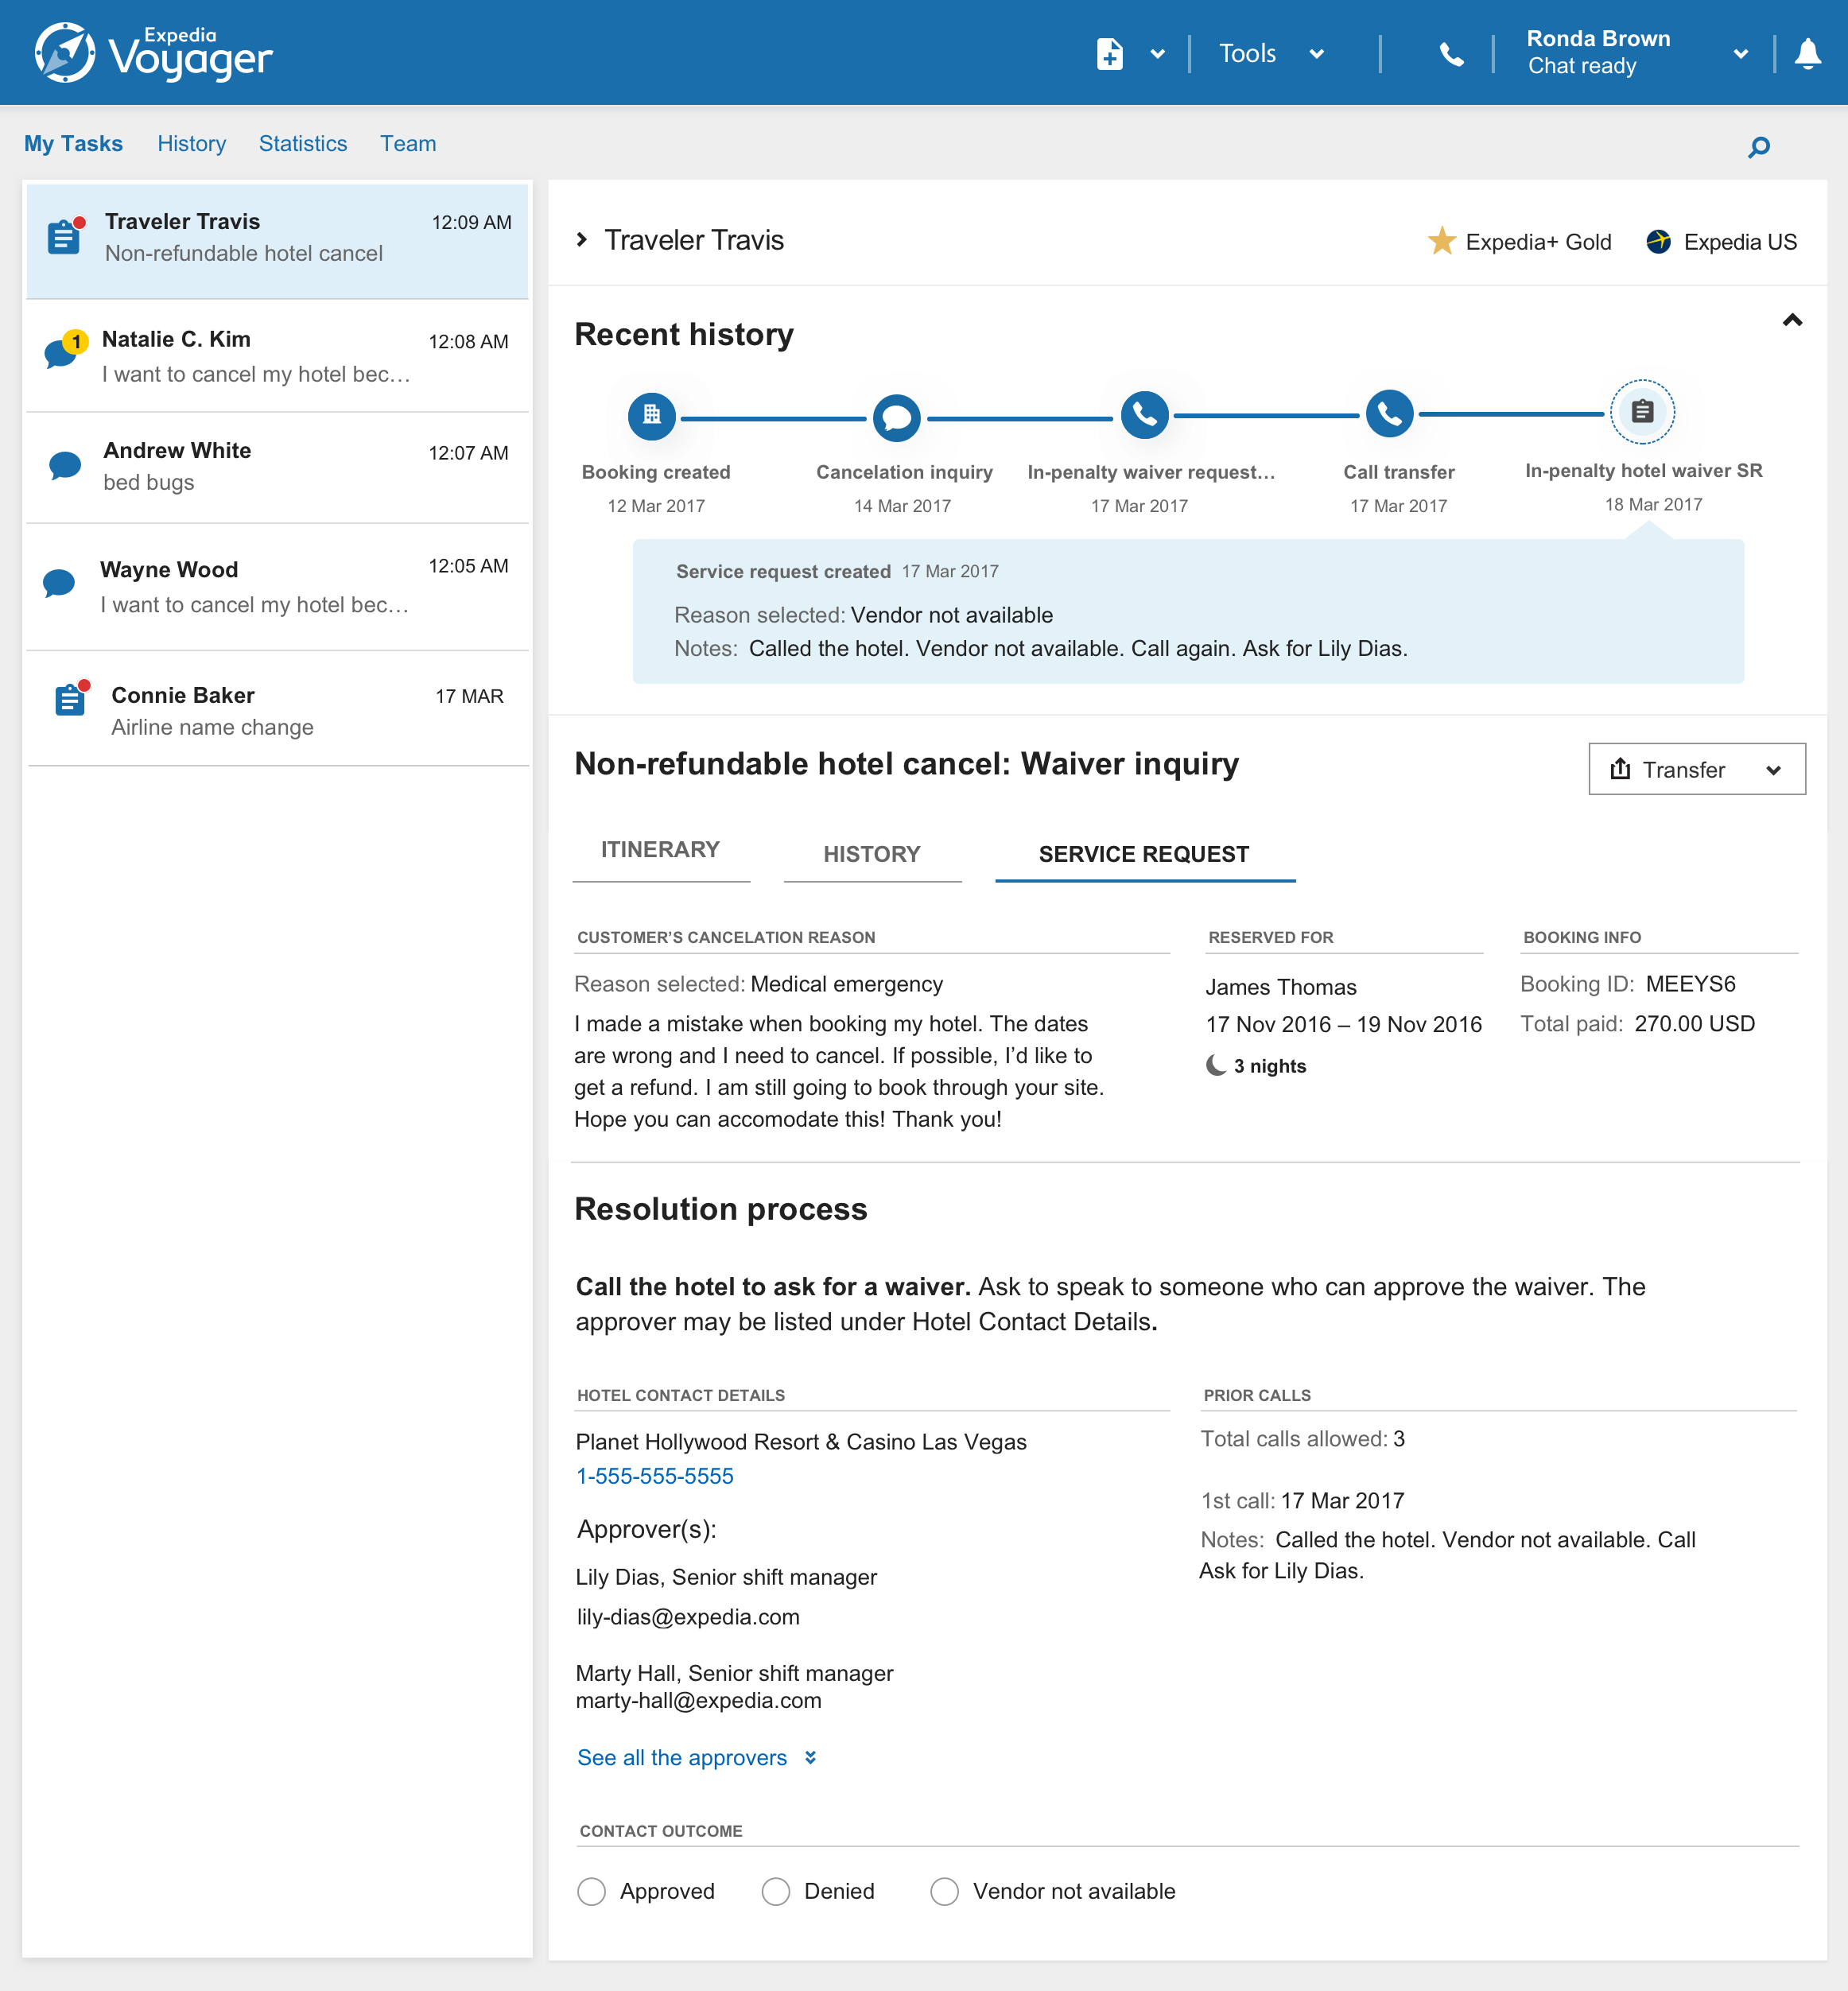The height and width of the screenshot is (1991, 1848).
Task: Open the Transfer dropdown
Action: point(1696,769)
